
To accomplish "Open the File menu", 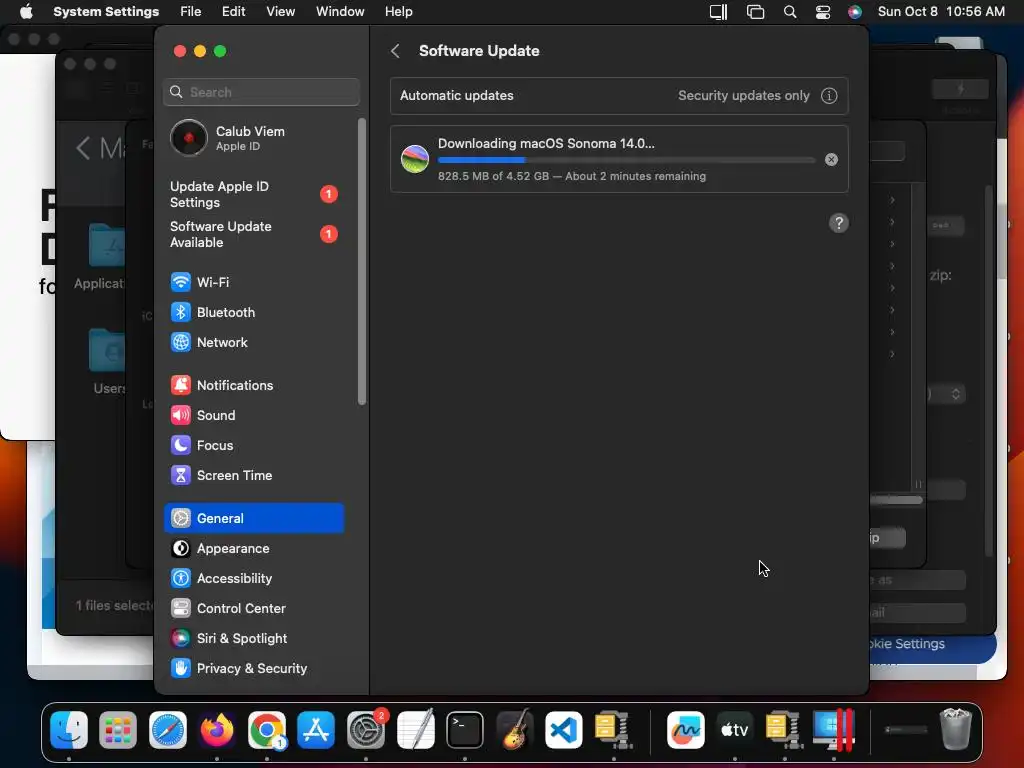I will [191, 12].
